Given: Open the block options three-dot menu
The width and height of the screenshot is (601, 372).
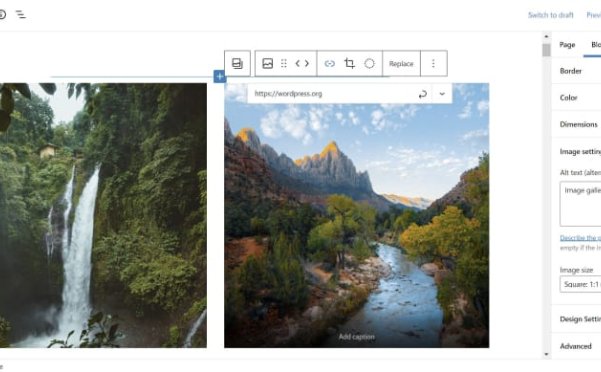Looking at the screenshot, I should [434, 63].
